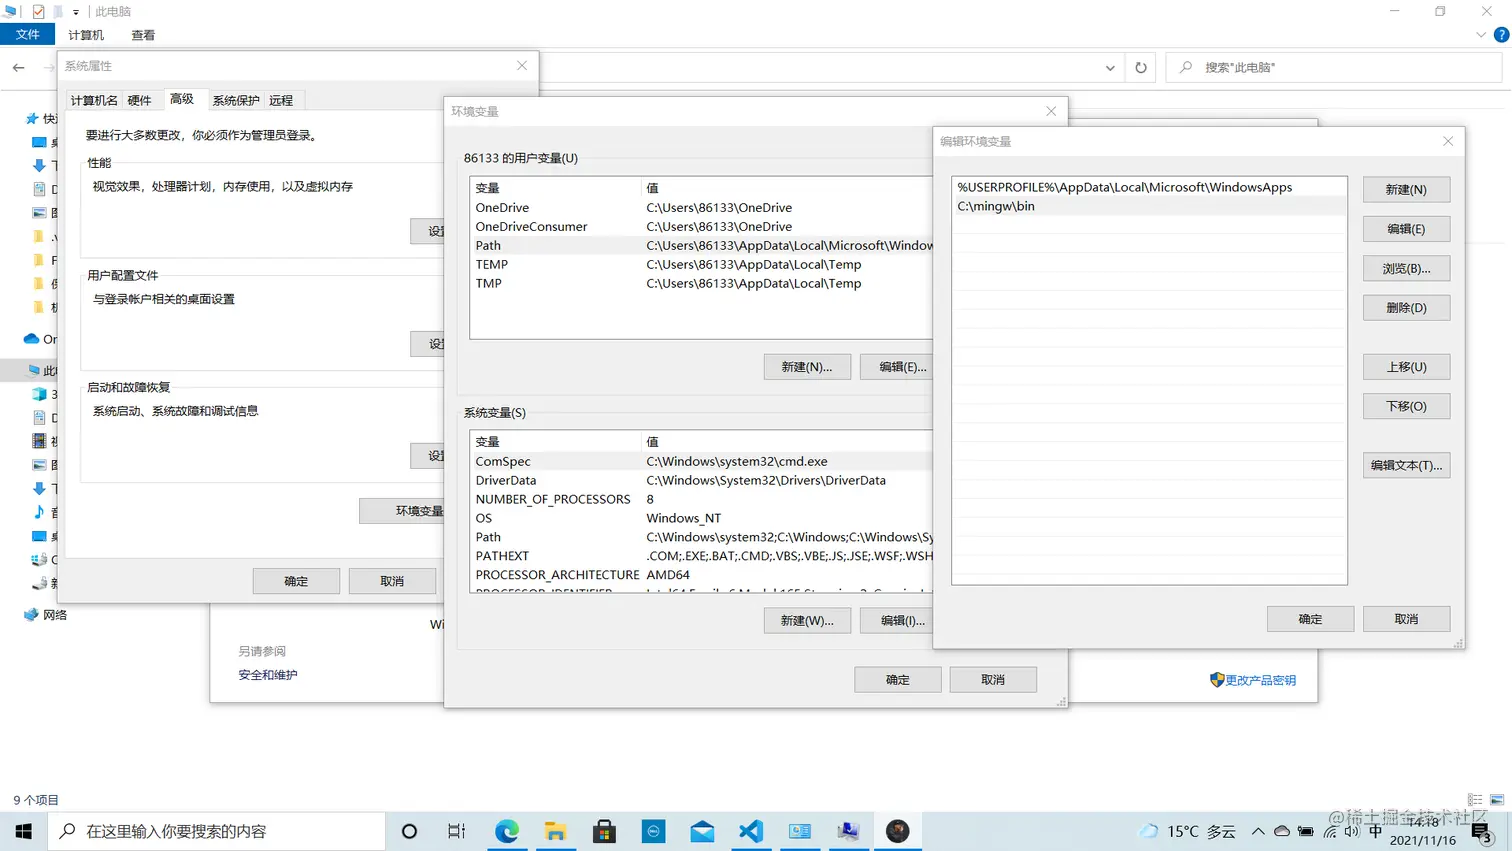The image size is (1512, 851).
Task: Click 编辑文本(T)... button
Action: tap(1406, 465)
